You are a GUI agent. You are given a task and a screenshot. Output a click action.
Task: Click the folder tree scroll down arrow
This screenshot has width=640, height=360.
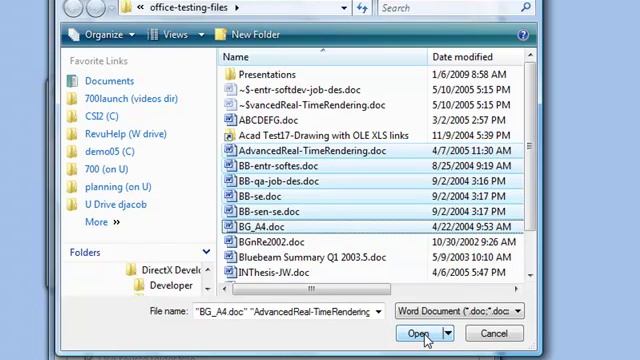[208, 289]
